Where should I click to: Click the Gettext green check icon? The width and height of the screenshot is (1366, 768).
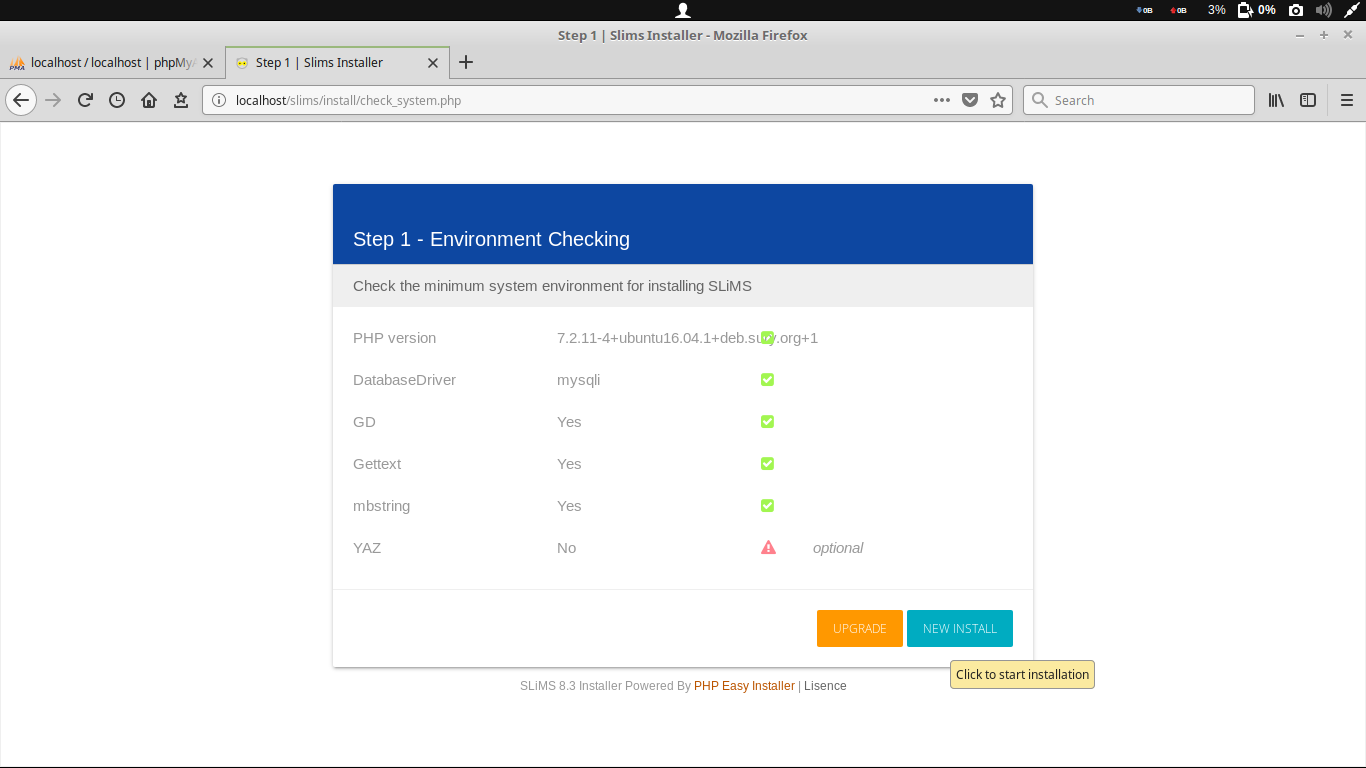point(767,464)
